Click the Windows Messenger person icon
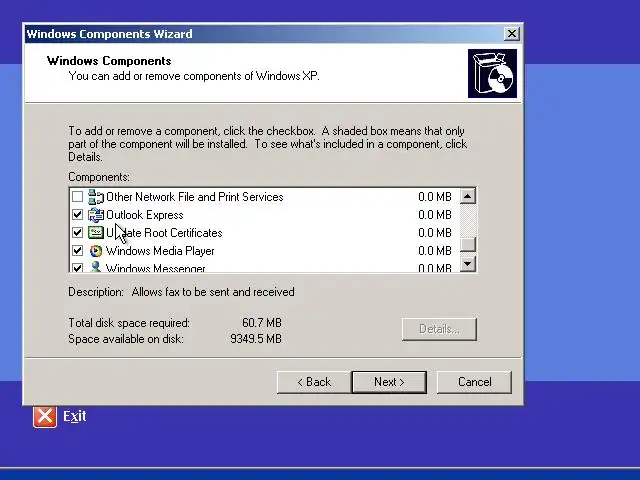 96,267
